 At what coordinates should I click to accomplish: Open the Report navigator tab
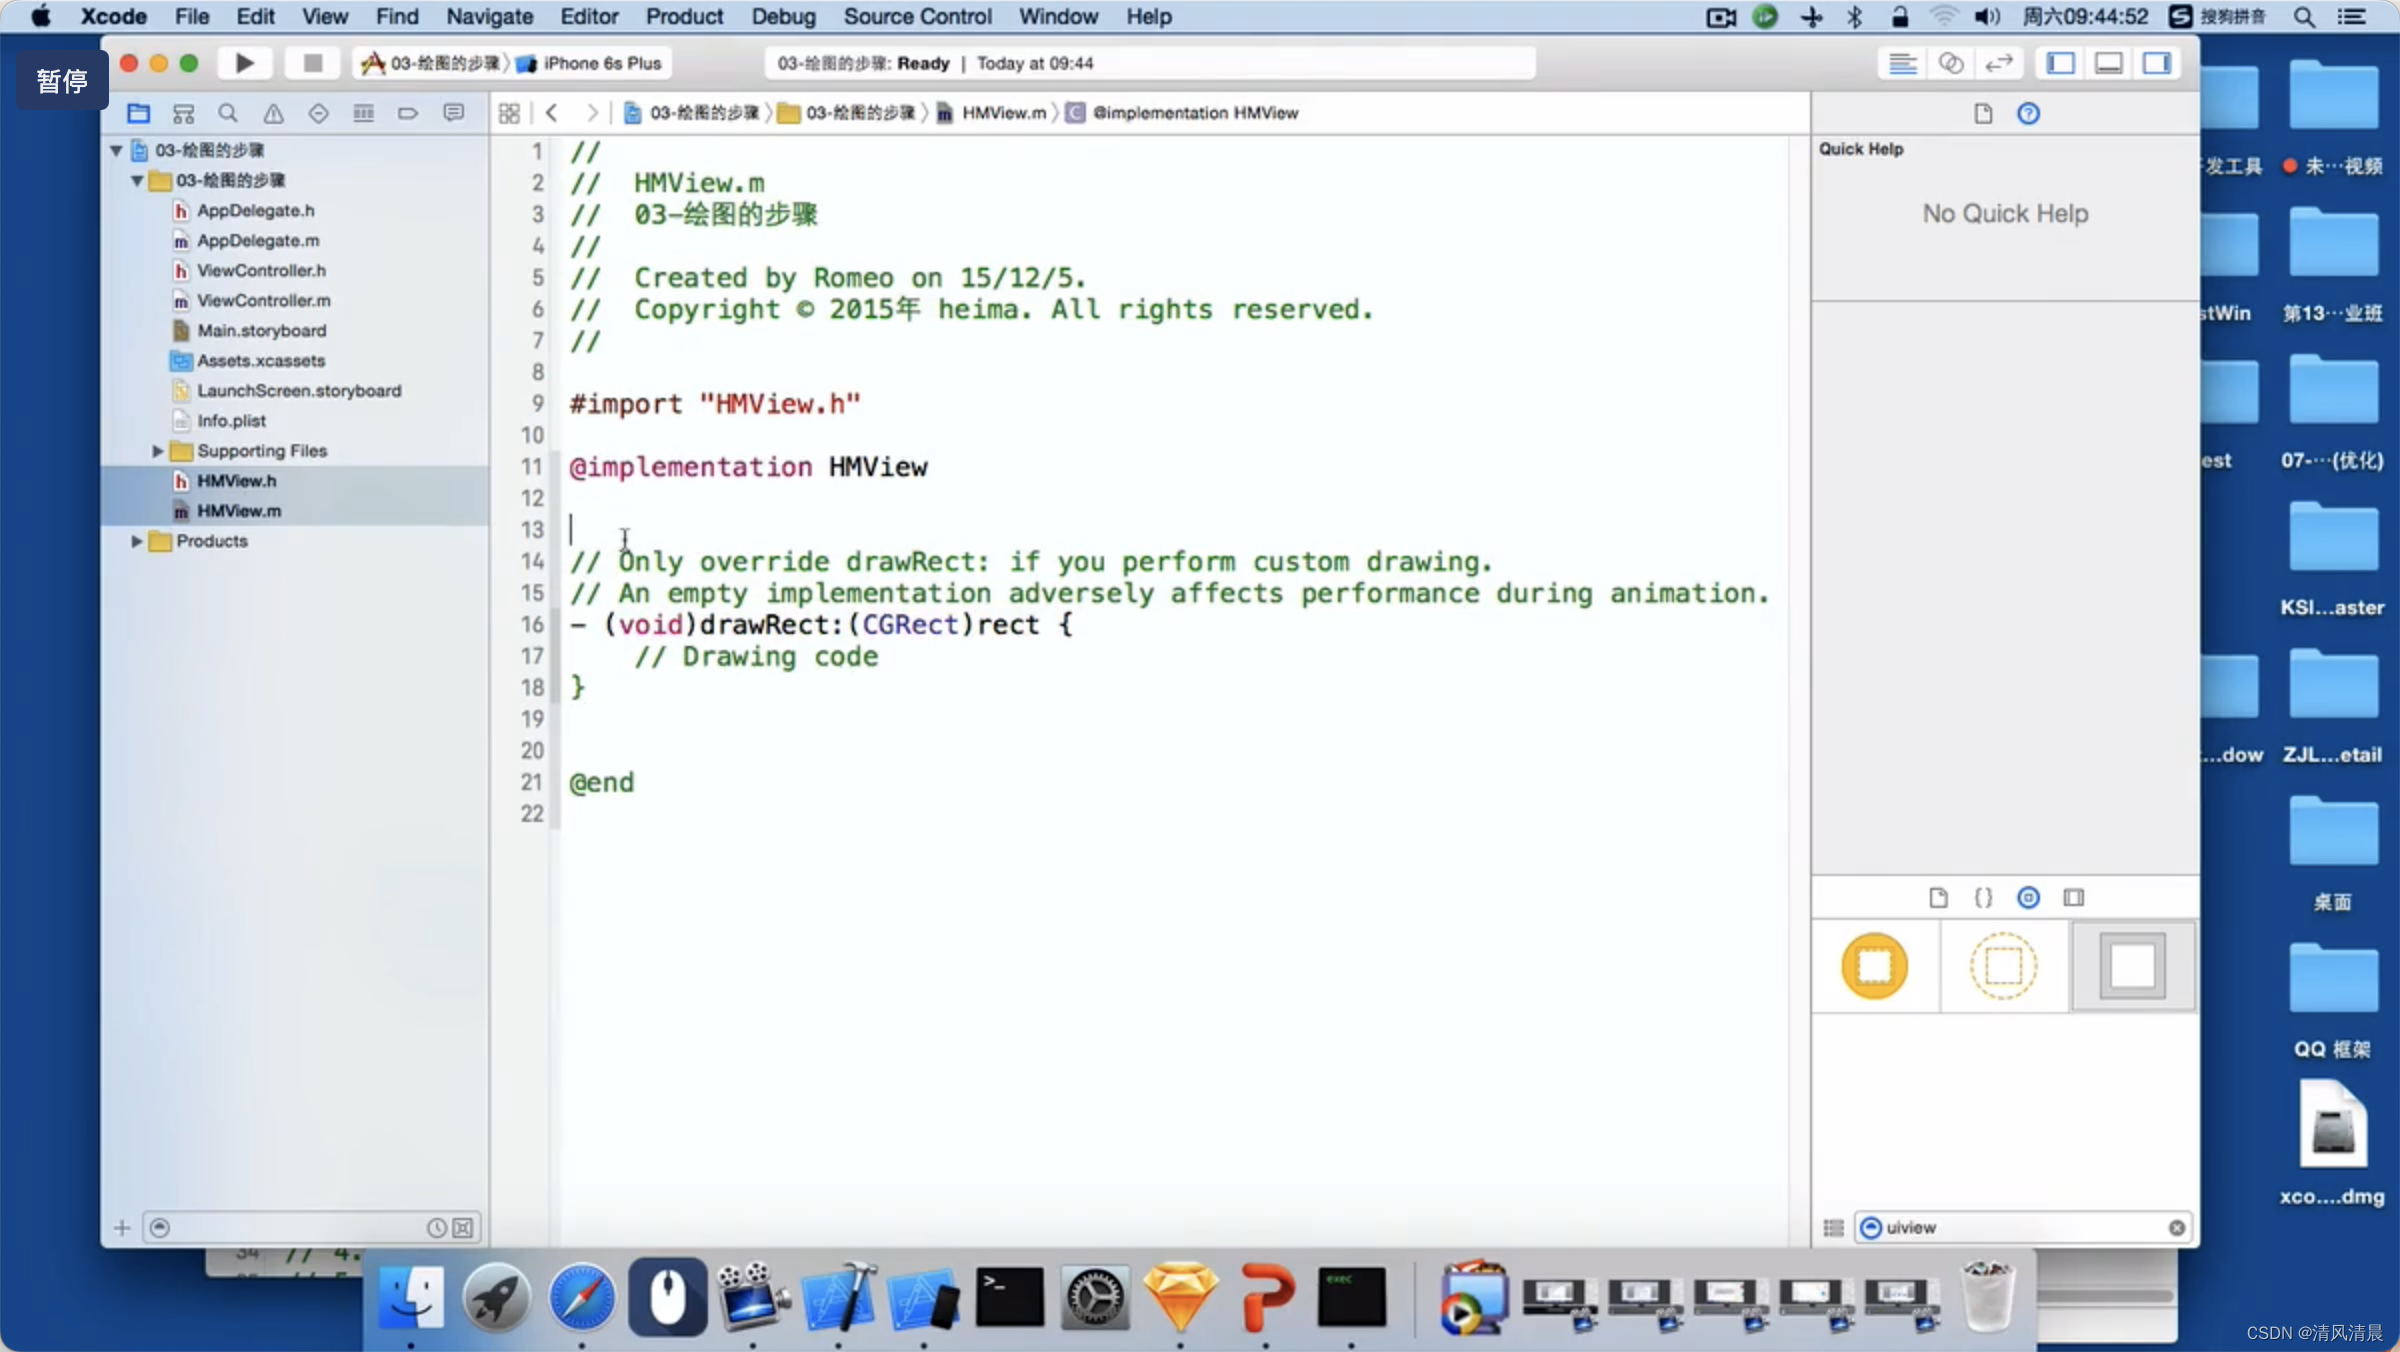pos(453,113)
